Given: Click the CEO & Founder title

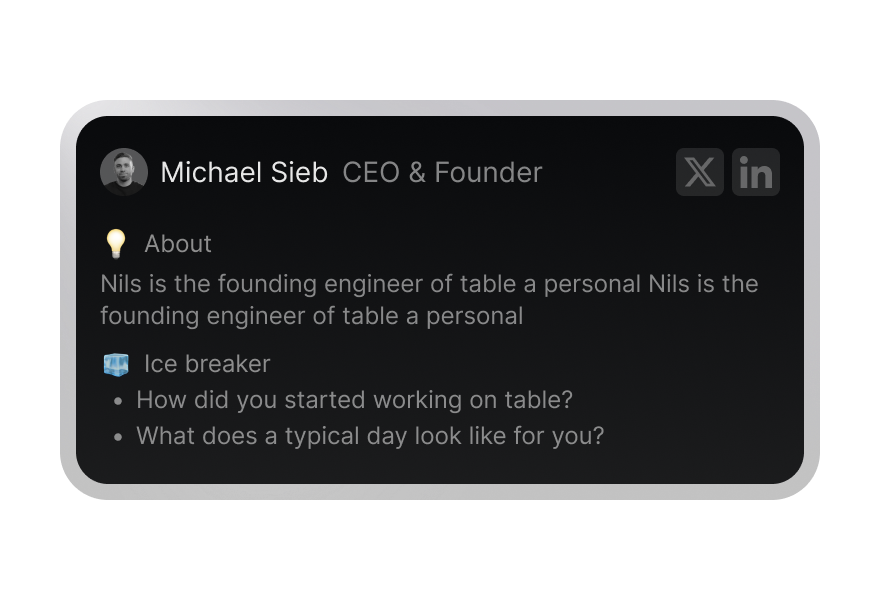Looking at the screenshot, I should tap(442, 172).
